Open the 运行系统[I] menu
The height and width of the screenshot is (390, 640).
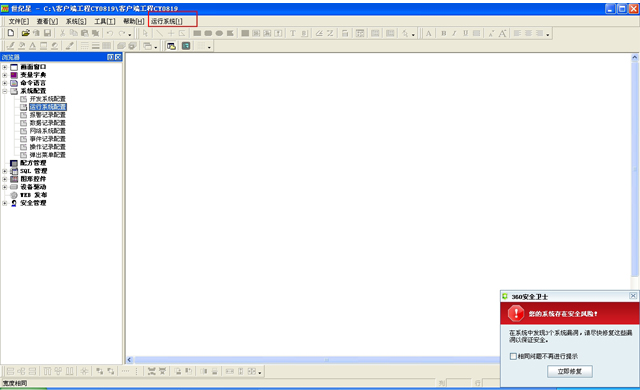point(167,21)
